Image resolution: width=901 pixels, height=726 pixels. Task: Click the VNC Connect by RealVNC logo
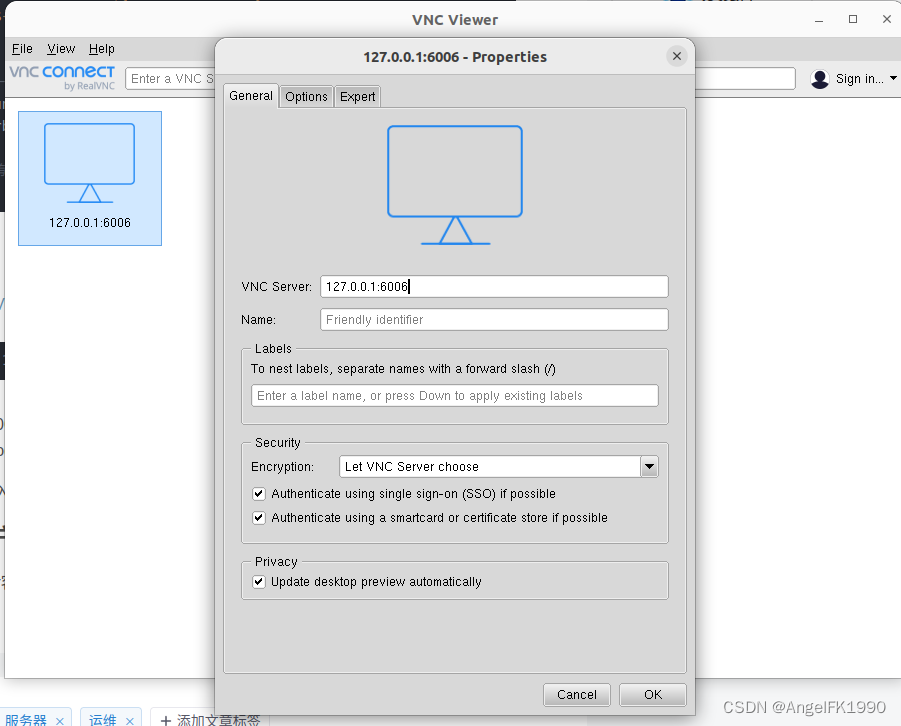point(62,78)
